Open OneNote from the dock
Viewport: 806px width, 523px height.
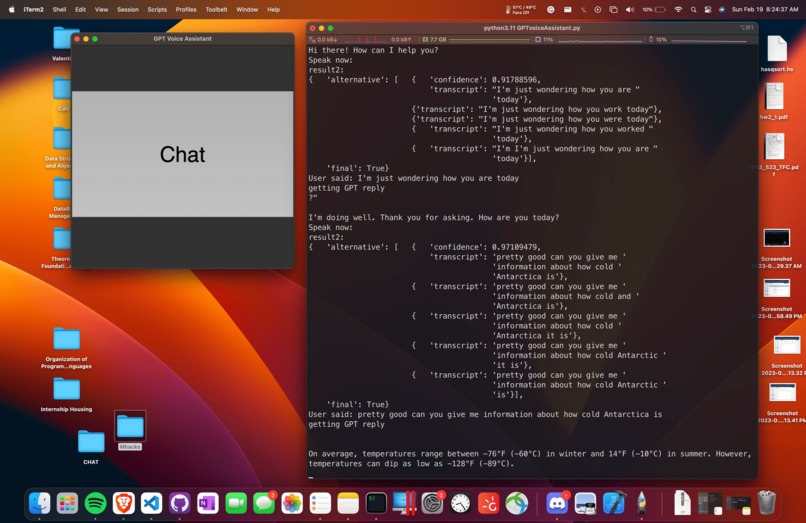tap(208, 503)
